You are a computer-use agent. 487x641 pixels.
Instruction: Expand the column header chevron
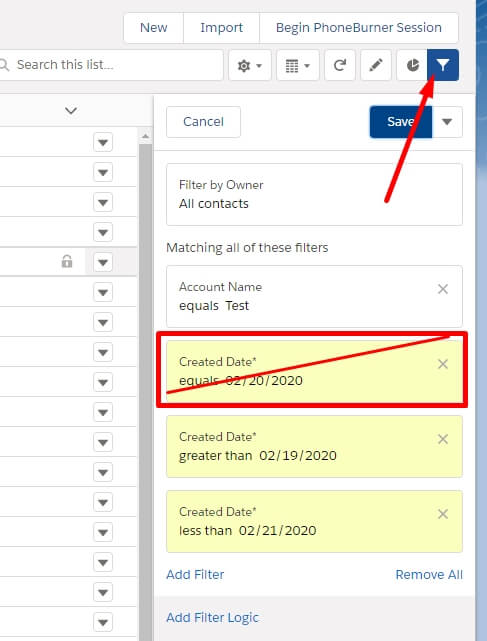pos(71,111)
